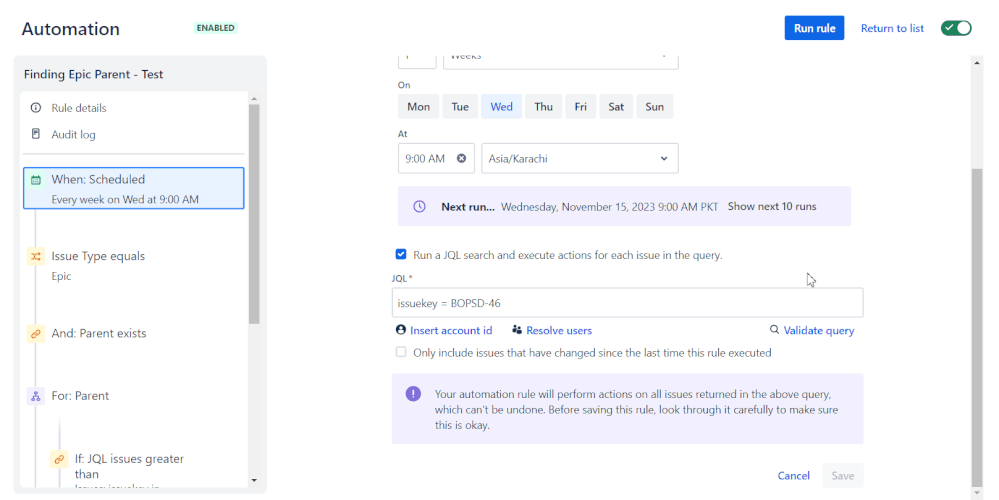The width and height of the screenshot is (999, 500).
Task: Click the Finding Epic Parent - Test title
Action: tap(94, 74)
